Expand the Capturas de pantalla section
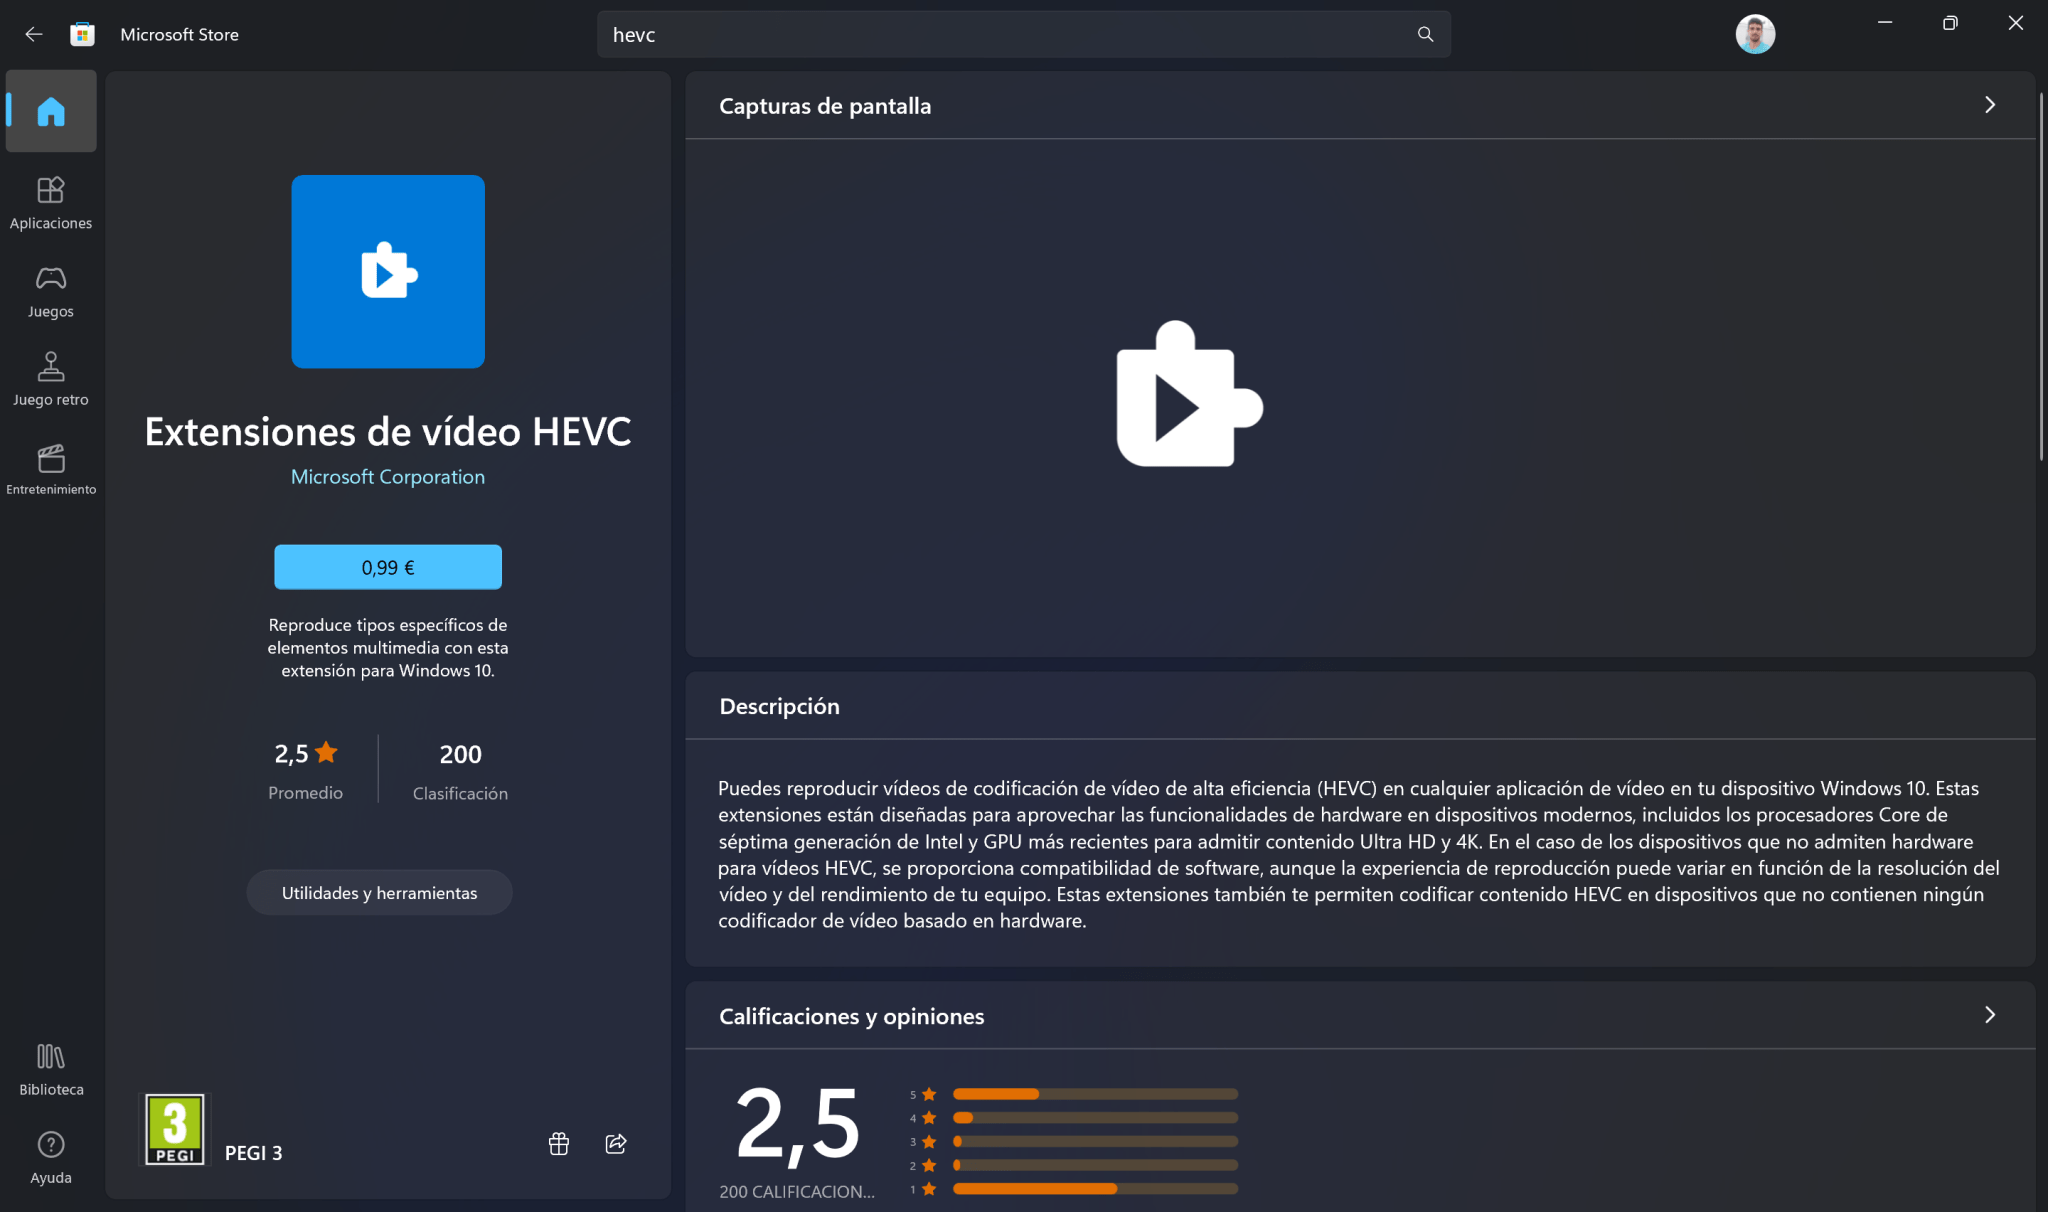Image resolution: width=2048 pixels, height=1212 pixels. (x=1990, y=104)
